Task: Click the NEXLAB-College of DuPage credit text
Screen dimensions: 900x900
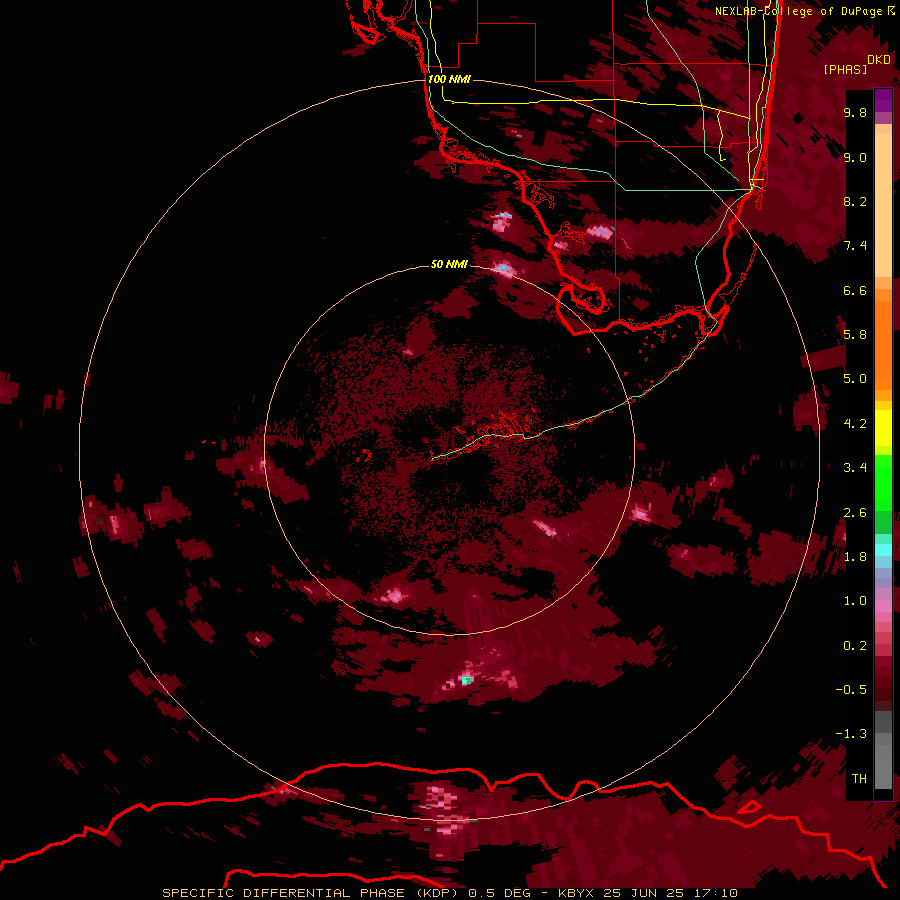Action: (798, 11)
